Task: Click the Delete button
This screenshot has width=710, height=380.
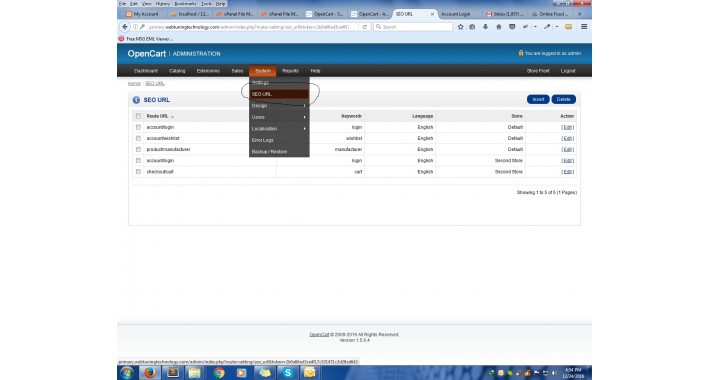Action: [563, 99]
